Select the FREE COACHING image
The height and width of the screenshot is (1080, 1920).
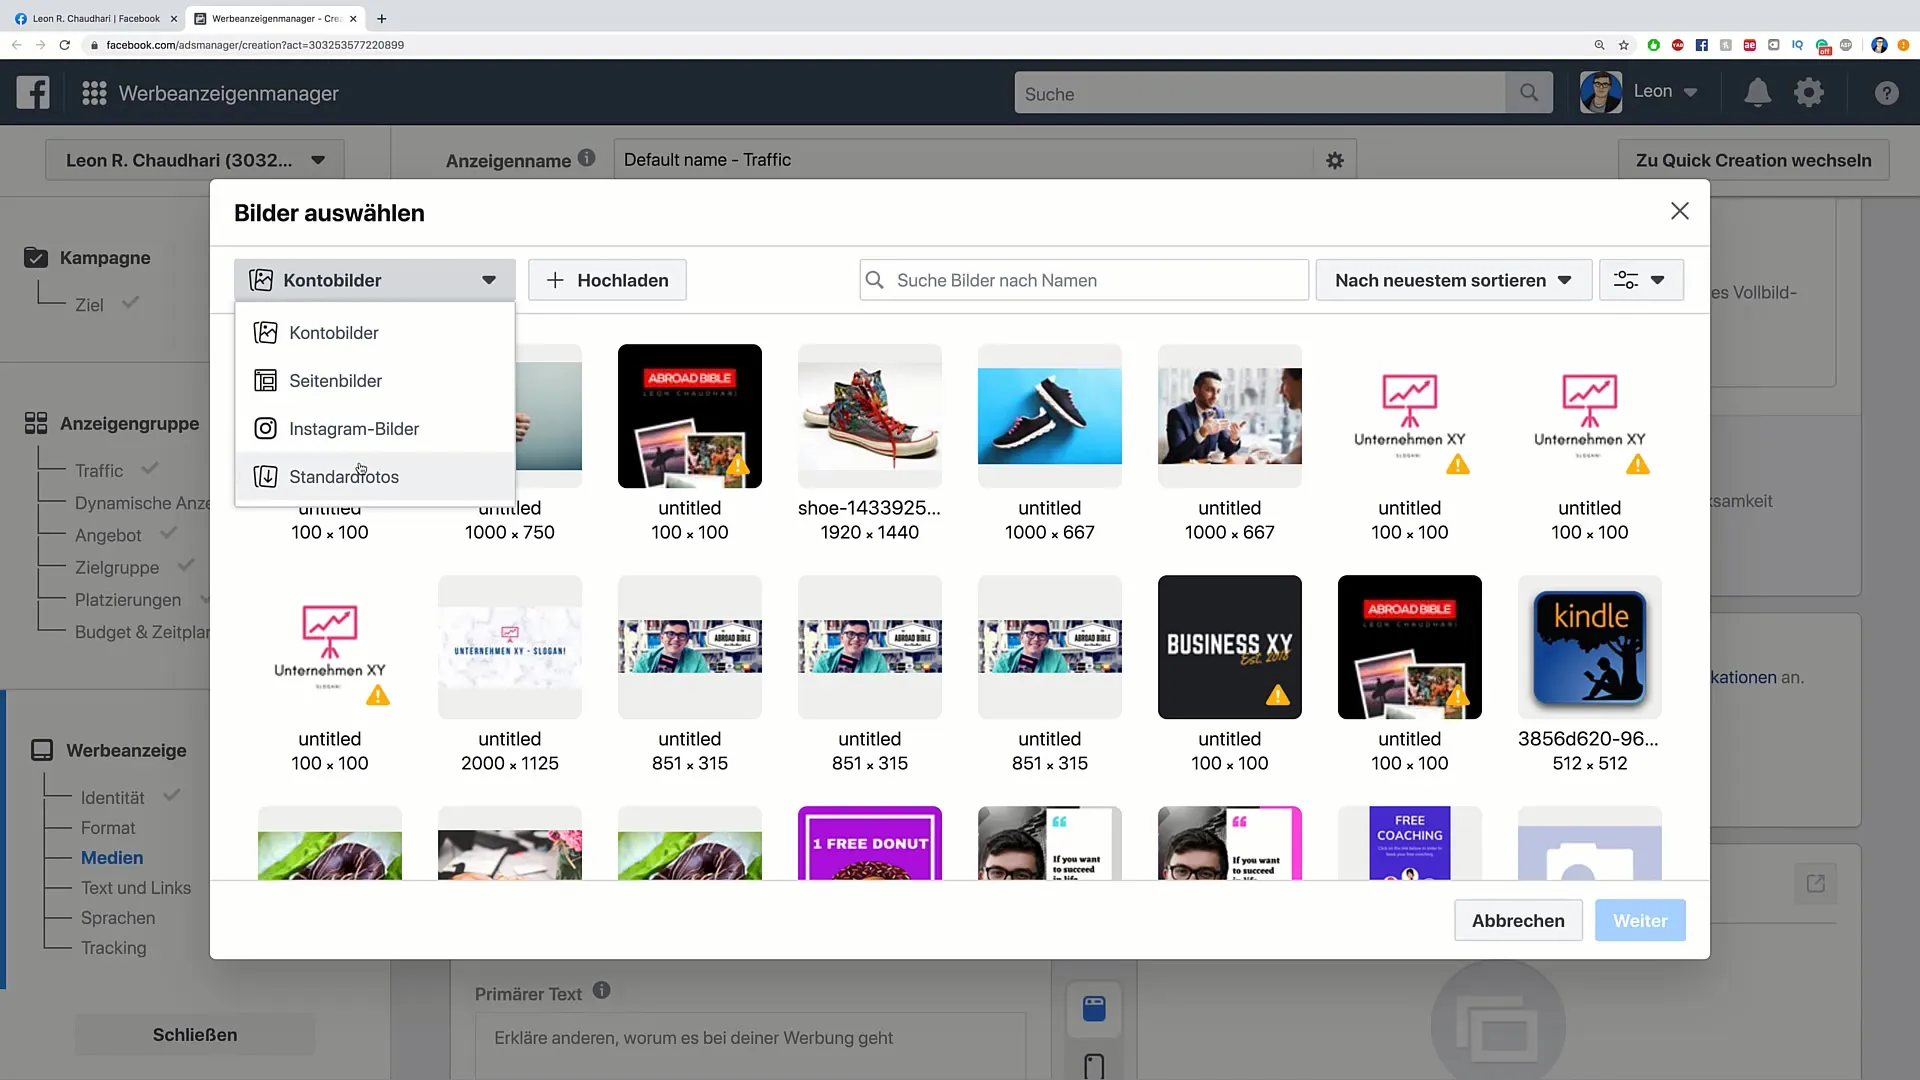pos(1410,843)
